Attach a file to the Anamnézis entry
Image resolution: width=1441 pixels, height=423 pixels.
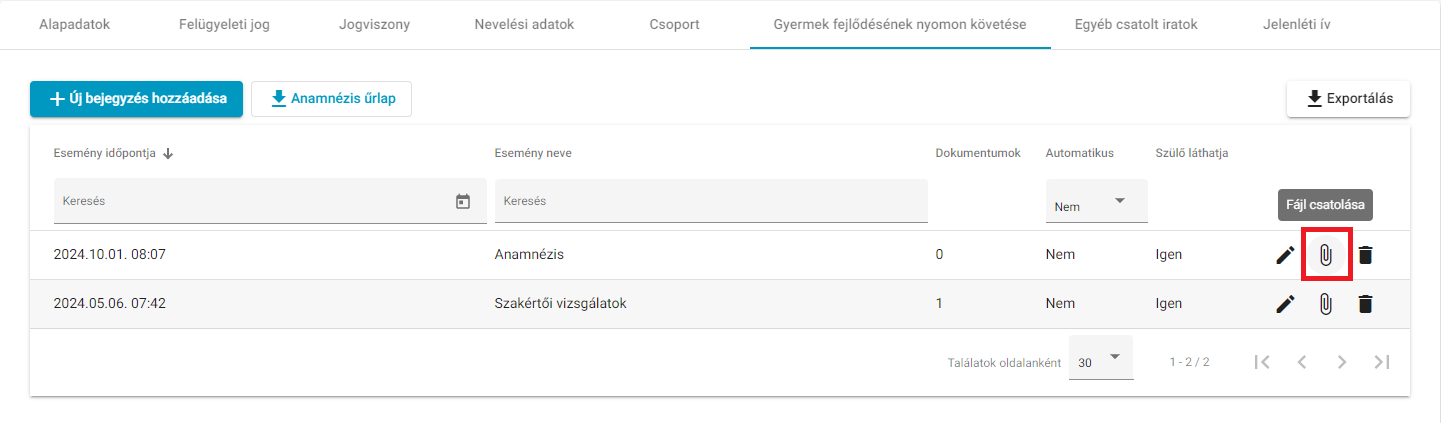tap(1326, 255)
